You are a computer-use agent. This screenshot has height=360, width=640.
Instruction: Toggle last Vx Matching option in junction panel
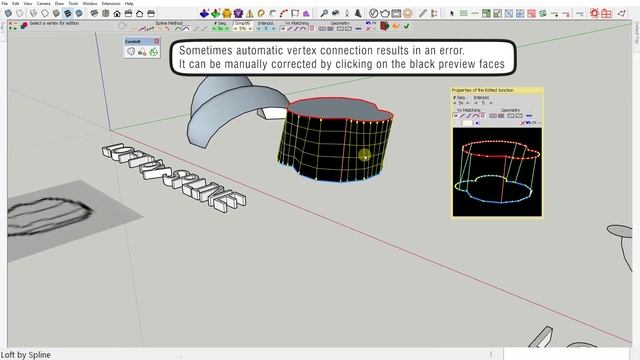coord(483,116)
